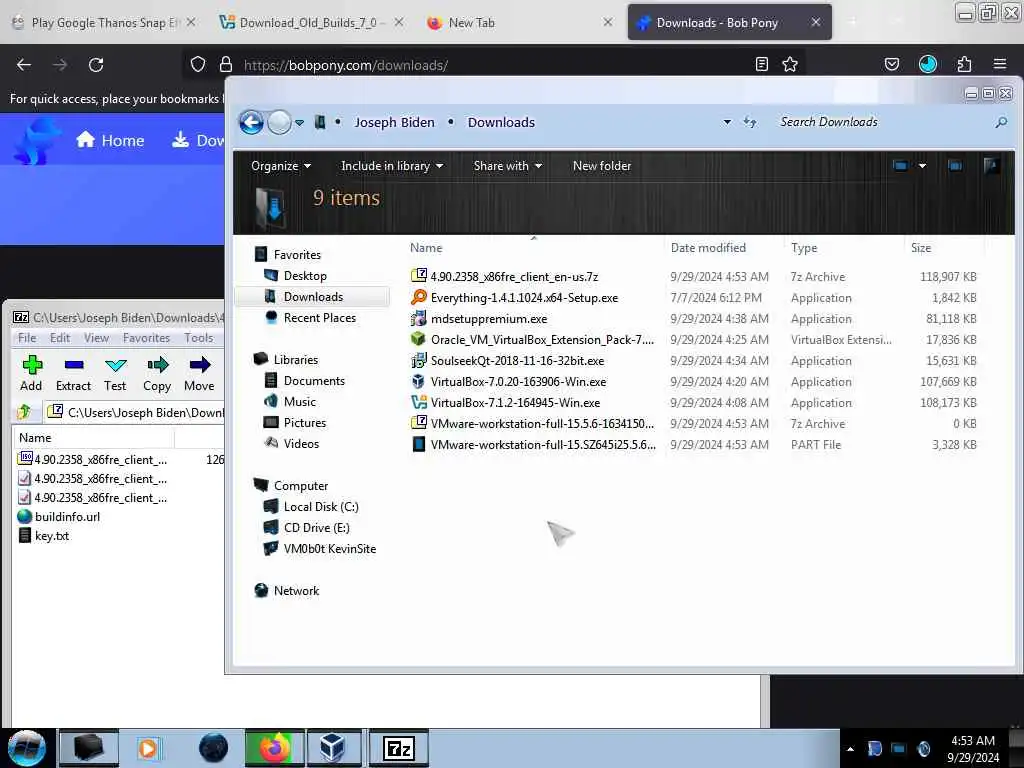Open Firefox extensions puzzle icon
The width and height of the screenshot is (1024, 768).
964,64
